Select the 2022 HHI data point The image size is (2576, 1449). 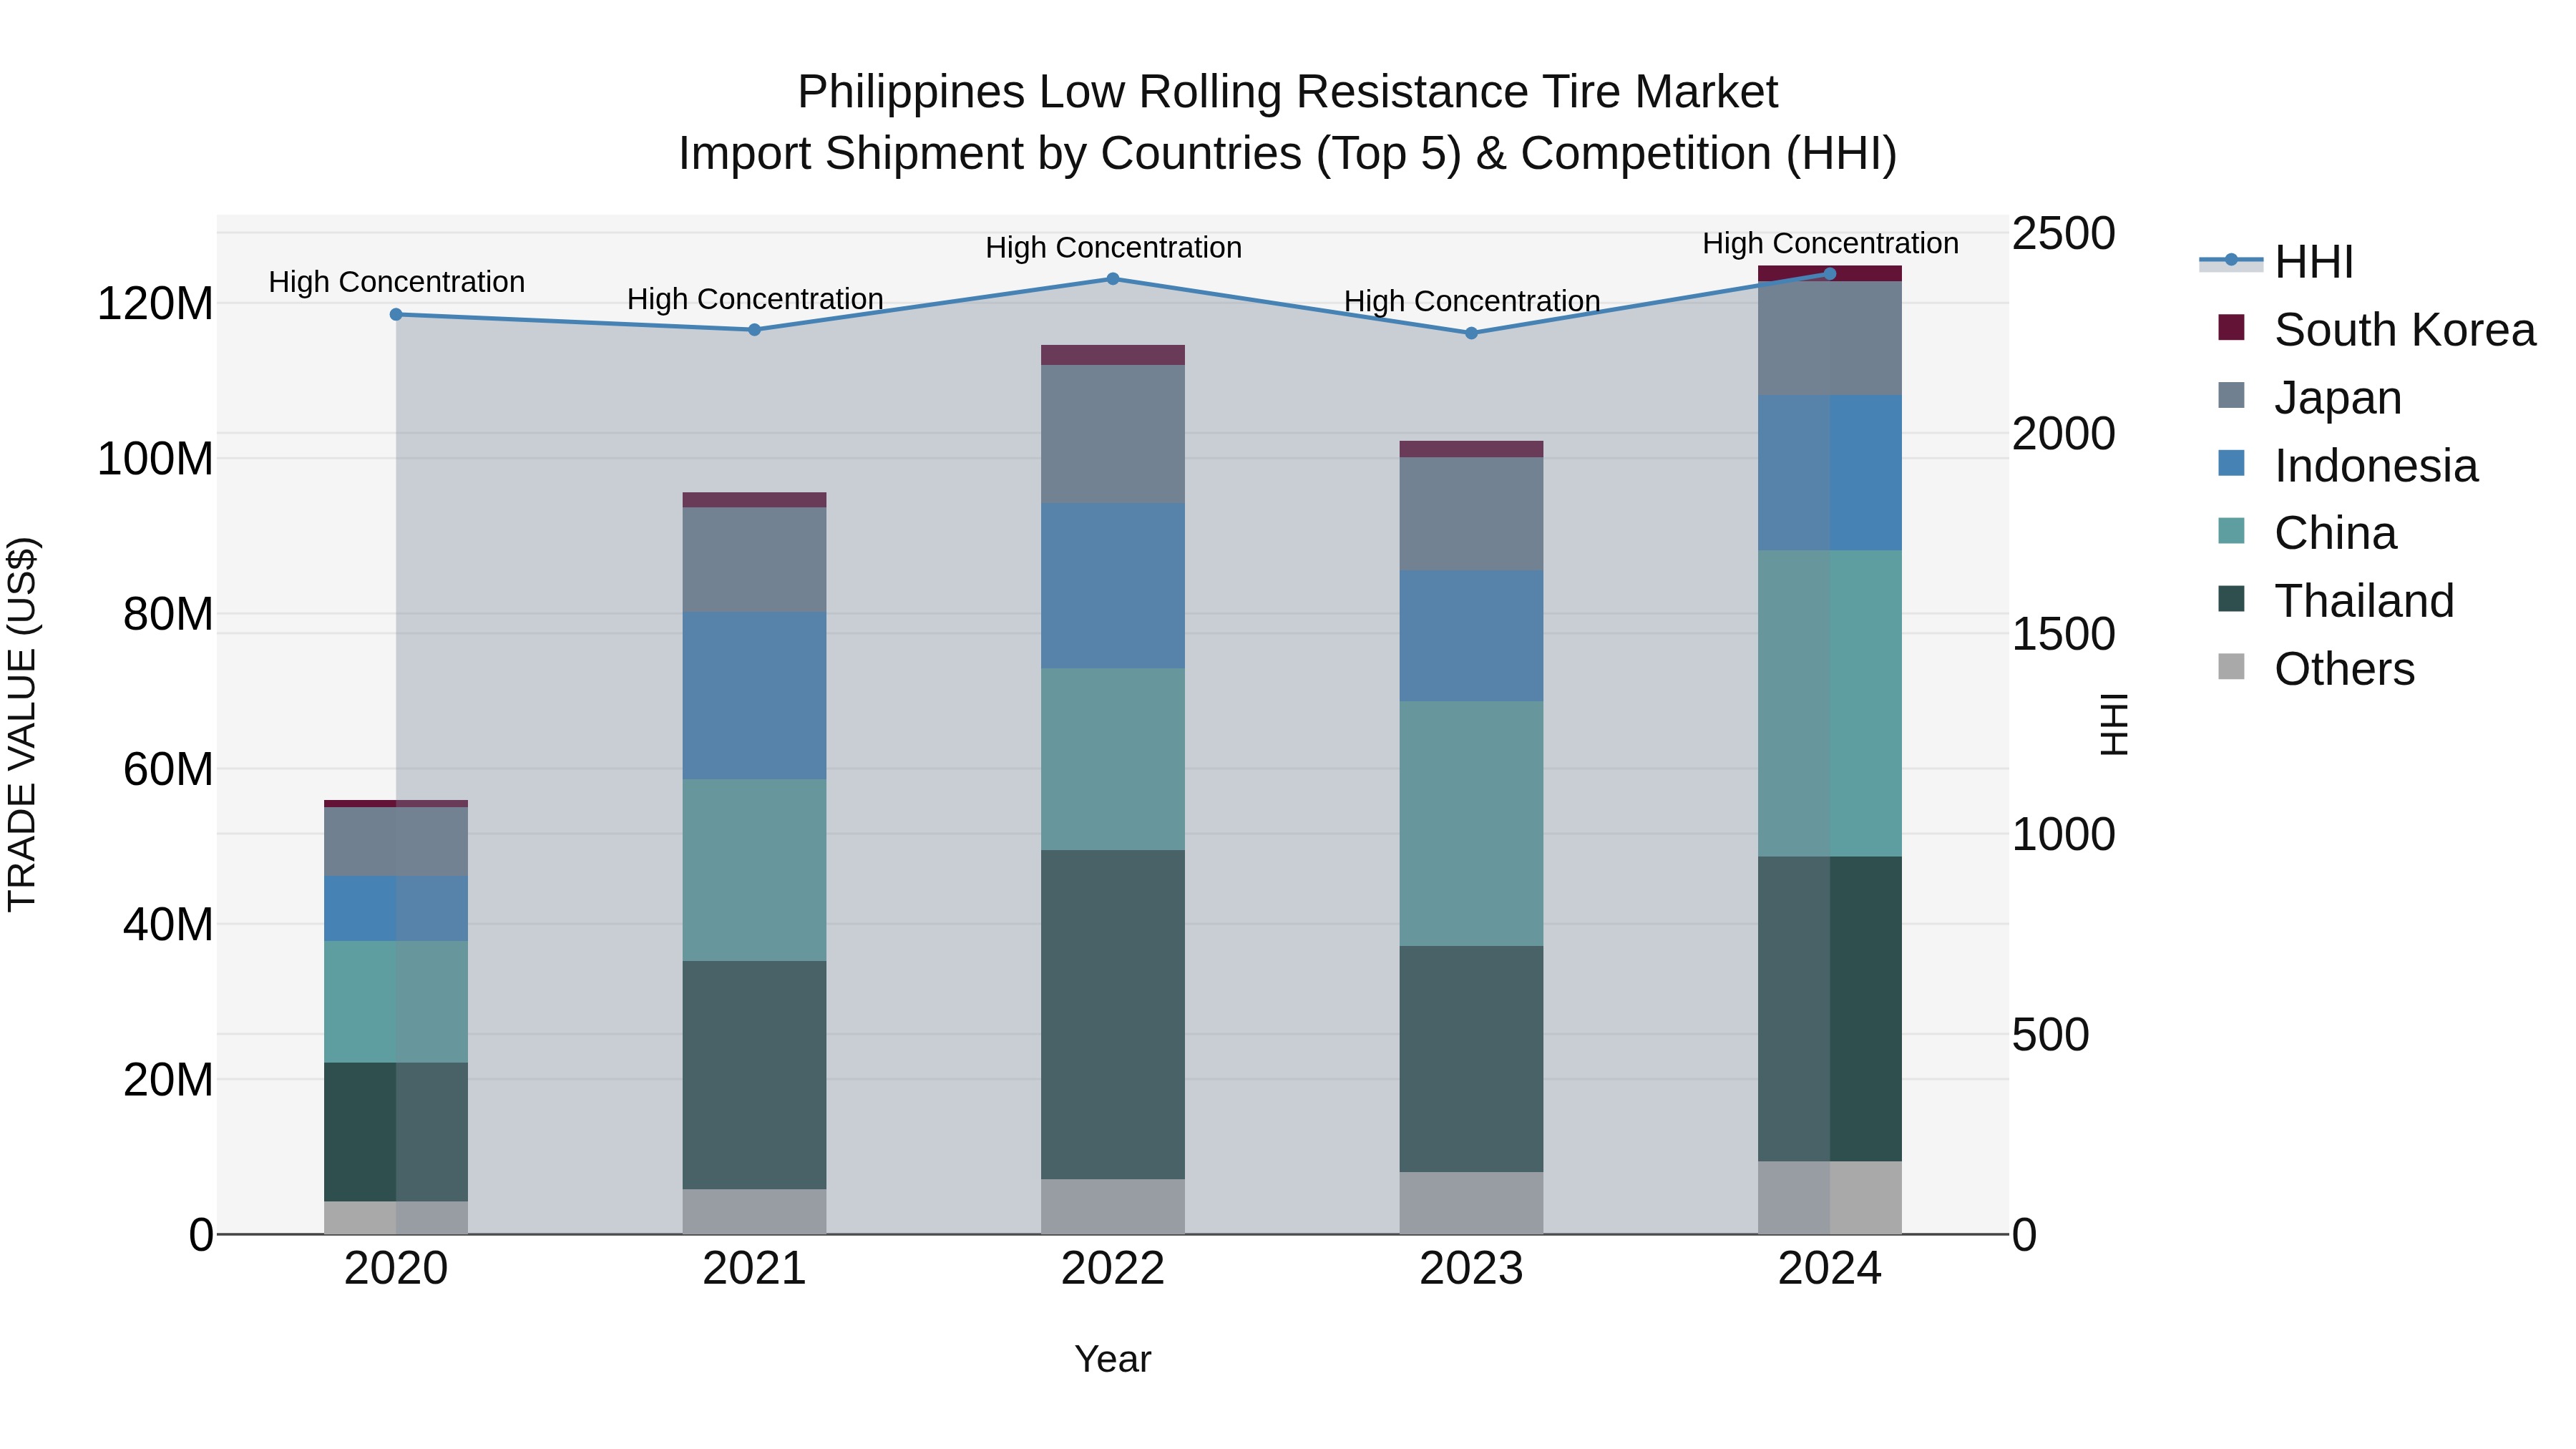[1113, 279]
